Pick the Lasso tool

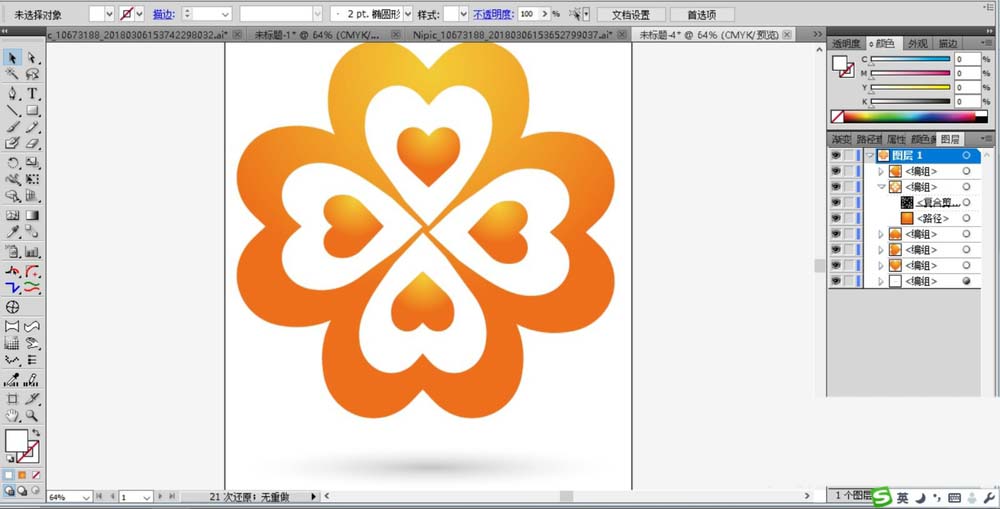(x=32, y=75)
